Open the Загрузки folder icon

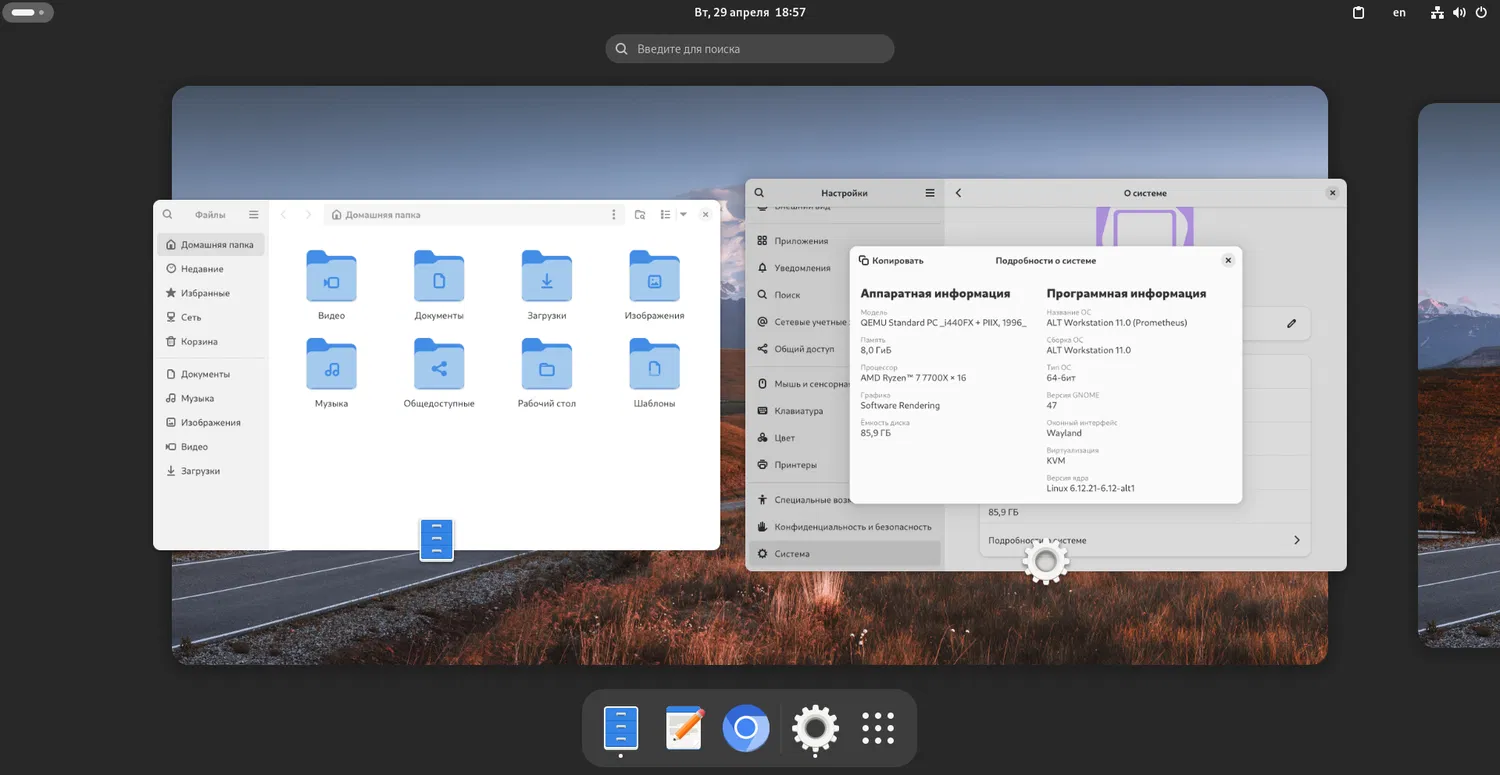[x=546, y=277]
